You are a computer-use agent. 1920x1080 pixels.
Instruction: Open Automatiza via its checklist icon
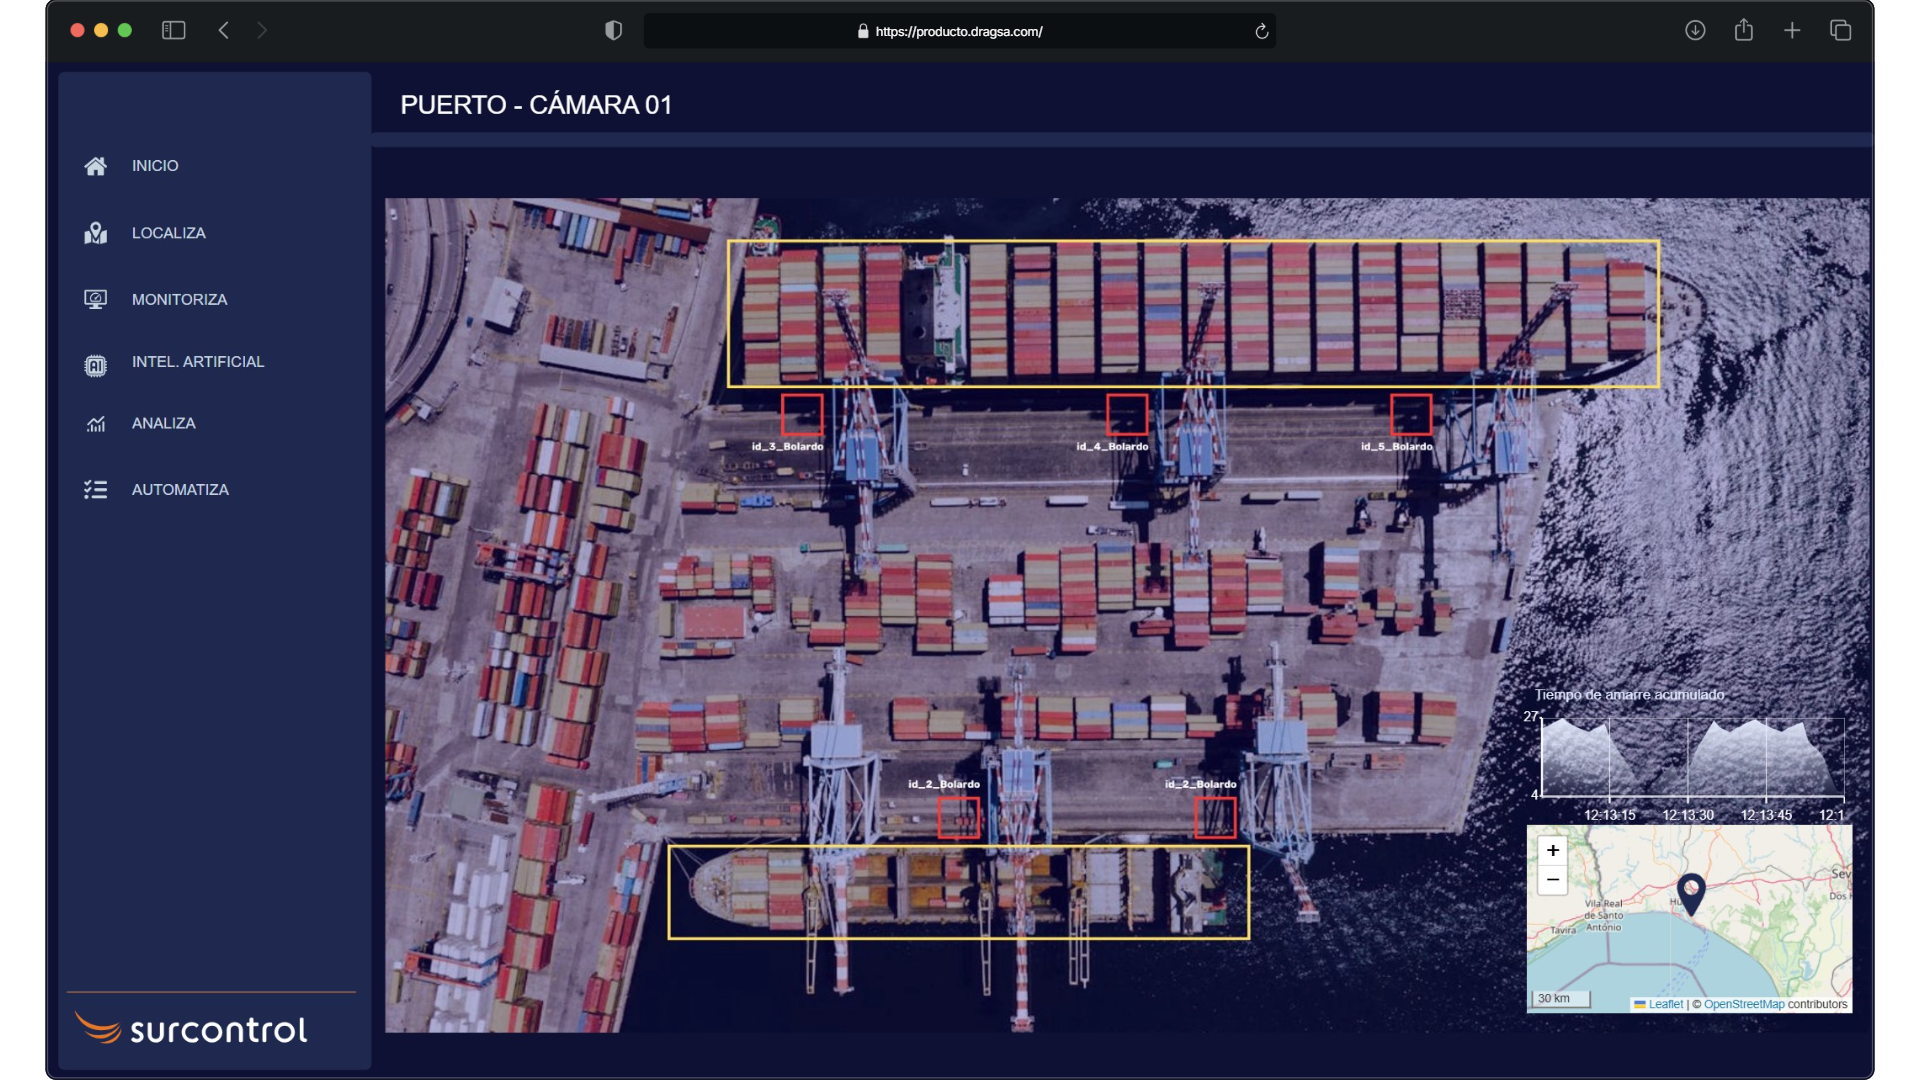[96, 489]
